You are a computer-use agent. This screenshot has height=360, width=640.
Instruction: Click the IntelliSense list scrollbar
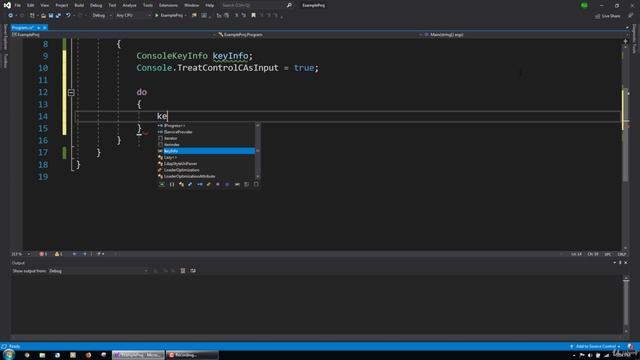(258, 151)
